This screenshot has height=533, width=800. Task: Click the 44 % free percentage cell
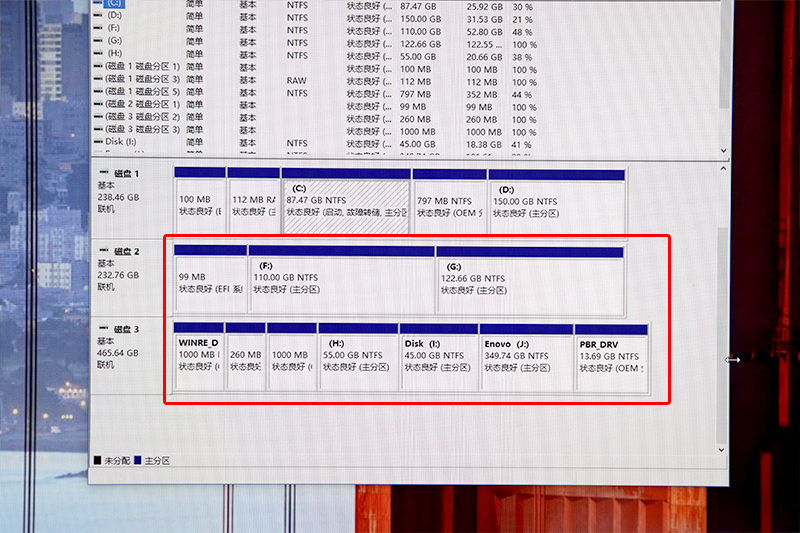coord(521,95)
